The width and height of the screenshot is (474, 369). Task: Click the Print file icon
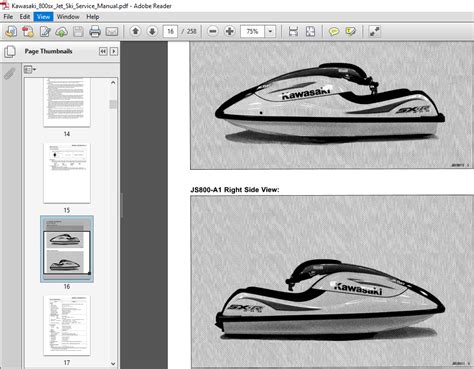click(95, 32)
